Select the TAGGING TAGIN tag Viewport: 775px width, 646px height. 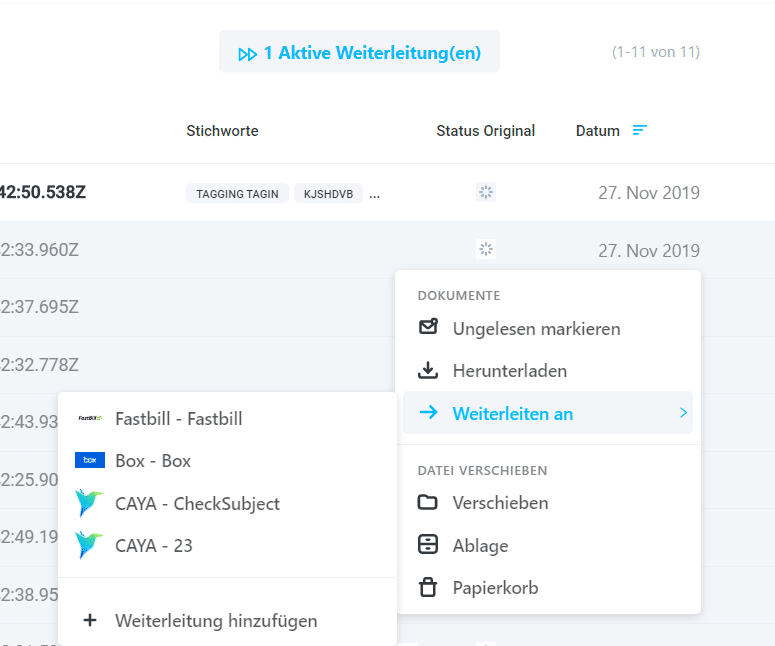click(237, 193)
